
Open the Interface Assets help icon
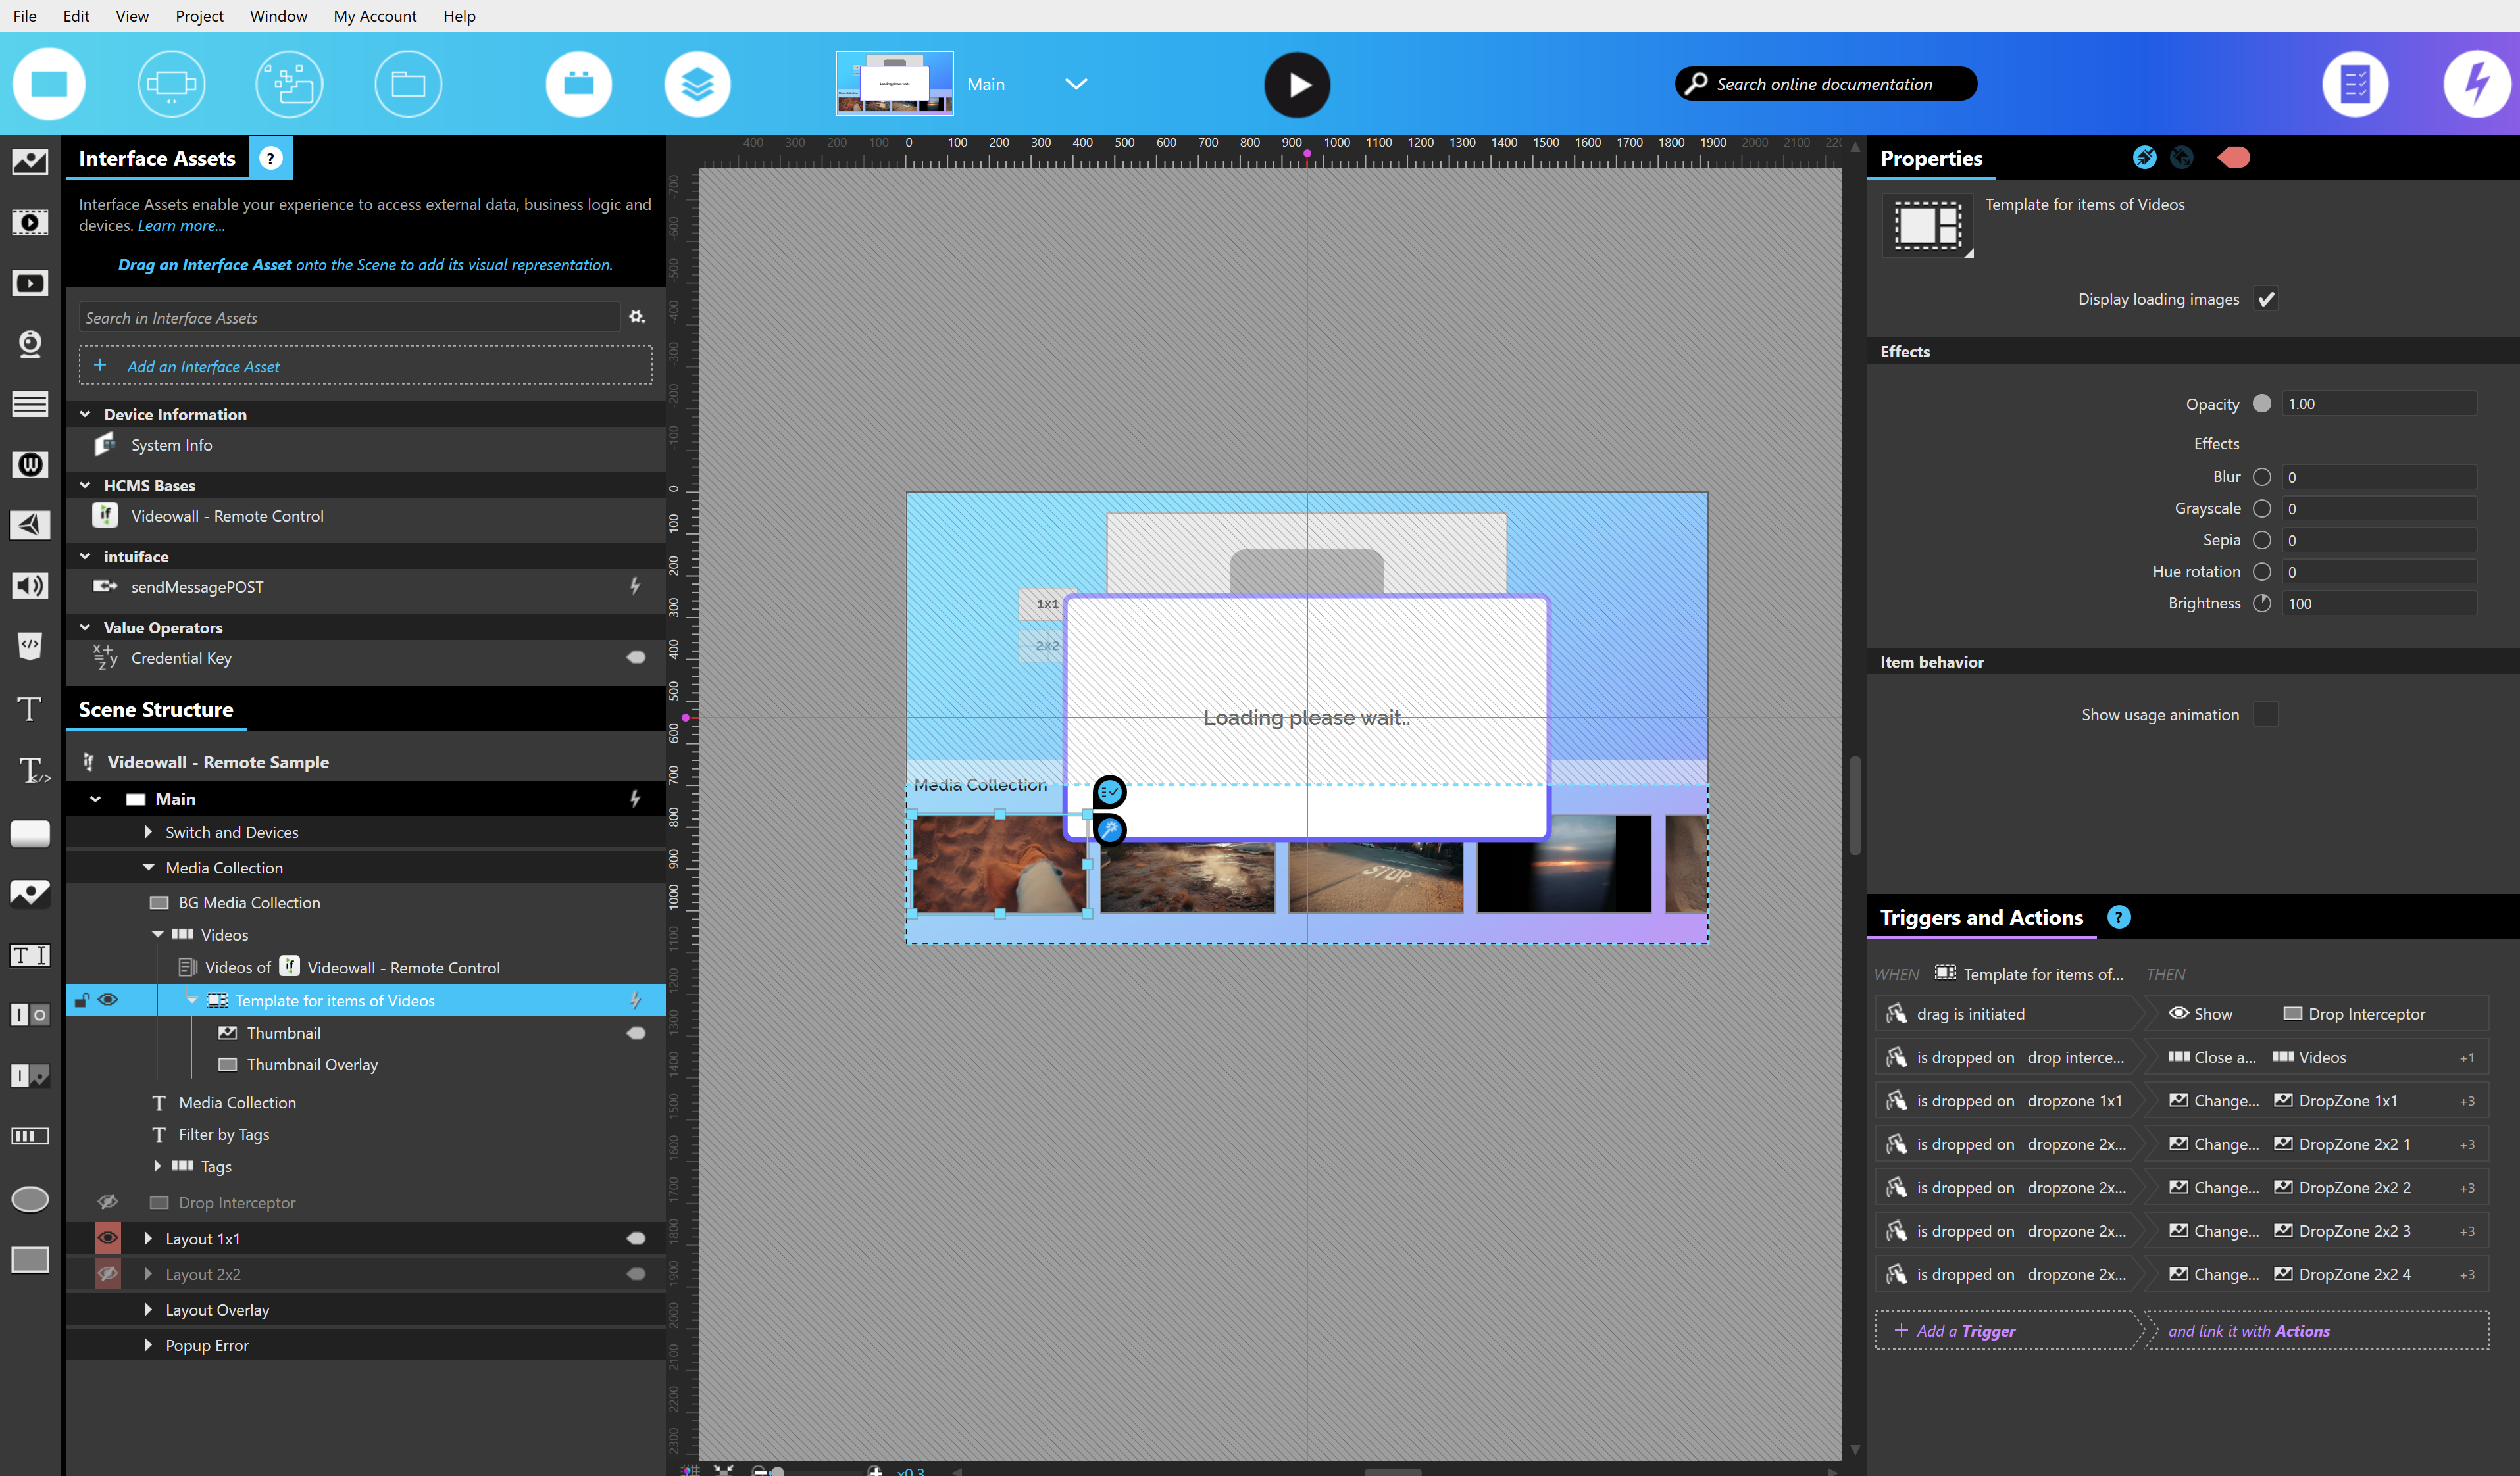coord(270,158)
